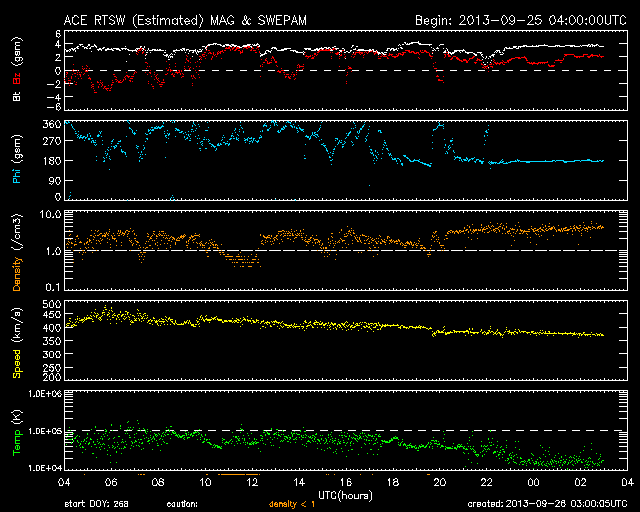The width and height of the screenshot is (640, 512).
Task: Click the "250" tick on the Speed axis
Action: (52, 368)
